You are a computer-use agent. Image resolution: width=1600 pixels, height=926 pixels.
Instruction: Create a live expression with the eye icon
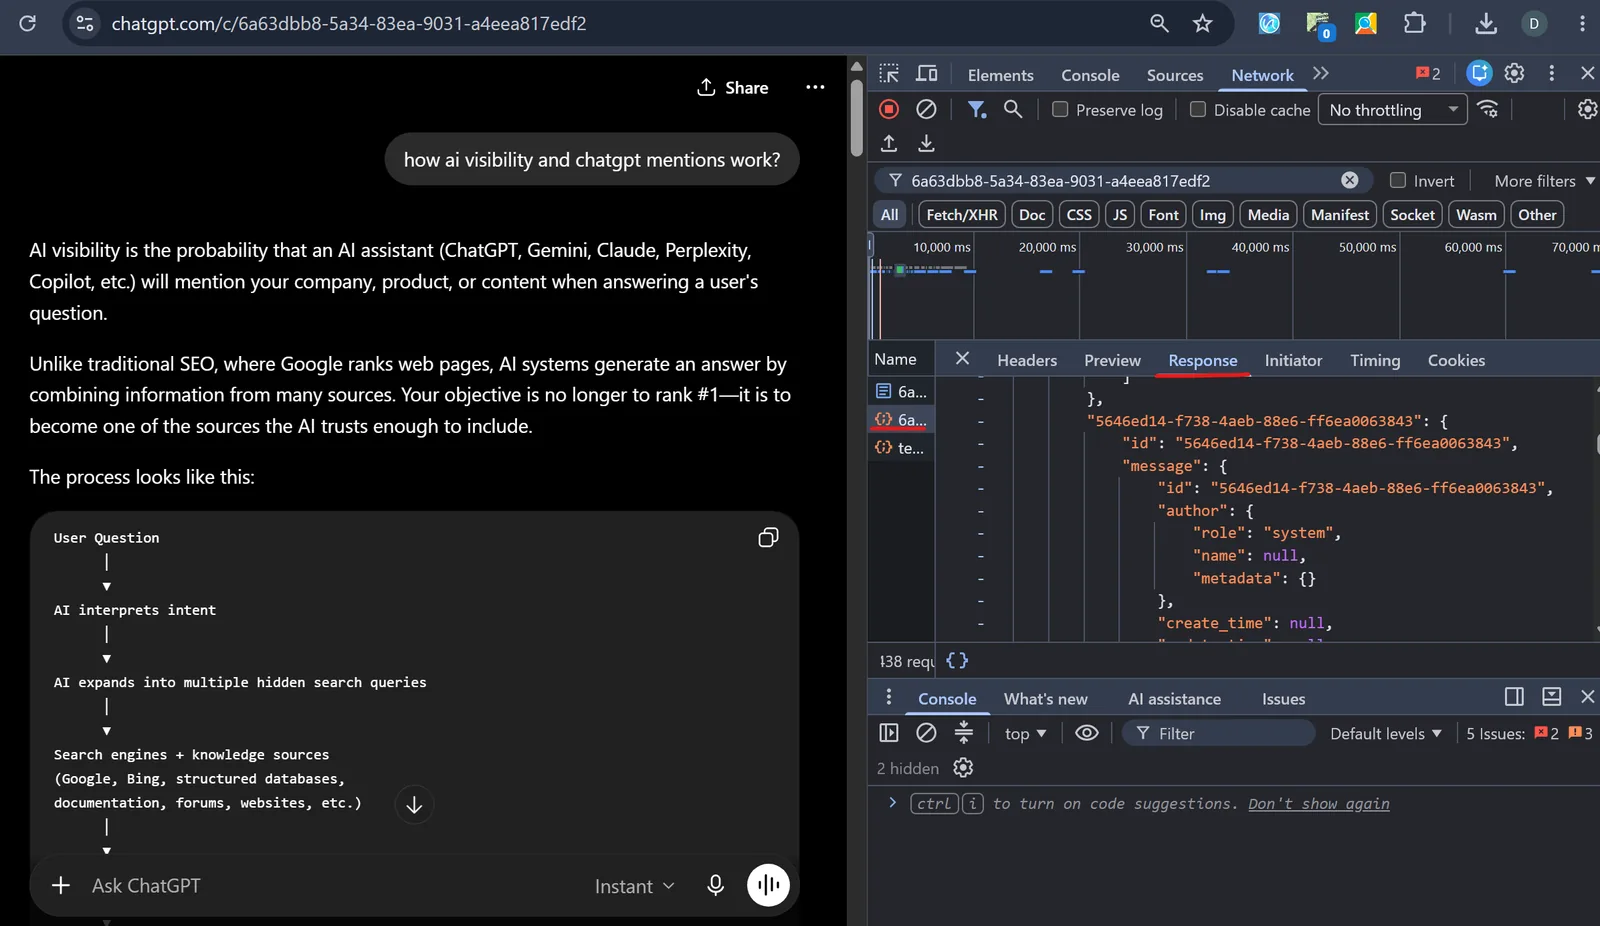[x=1086, y=733]
